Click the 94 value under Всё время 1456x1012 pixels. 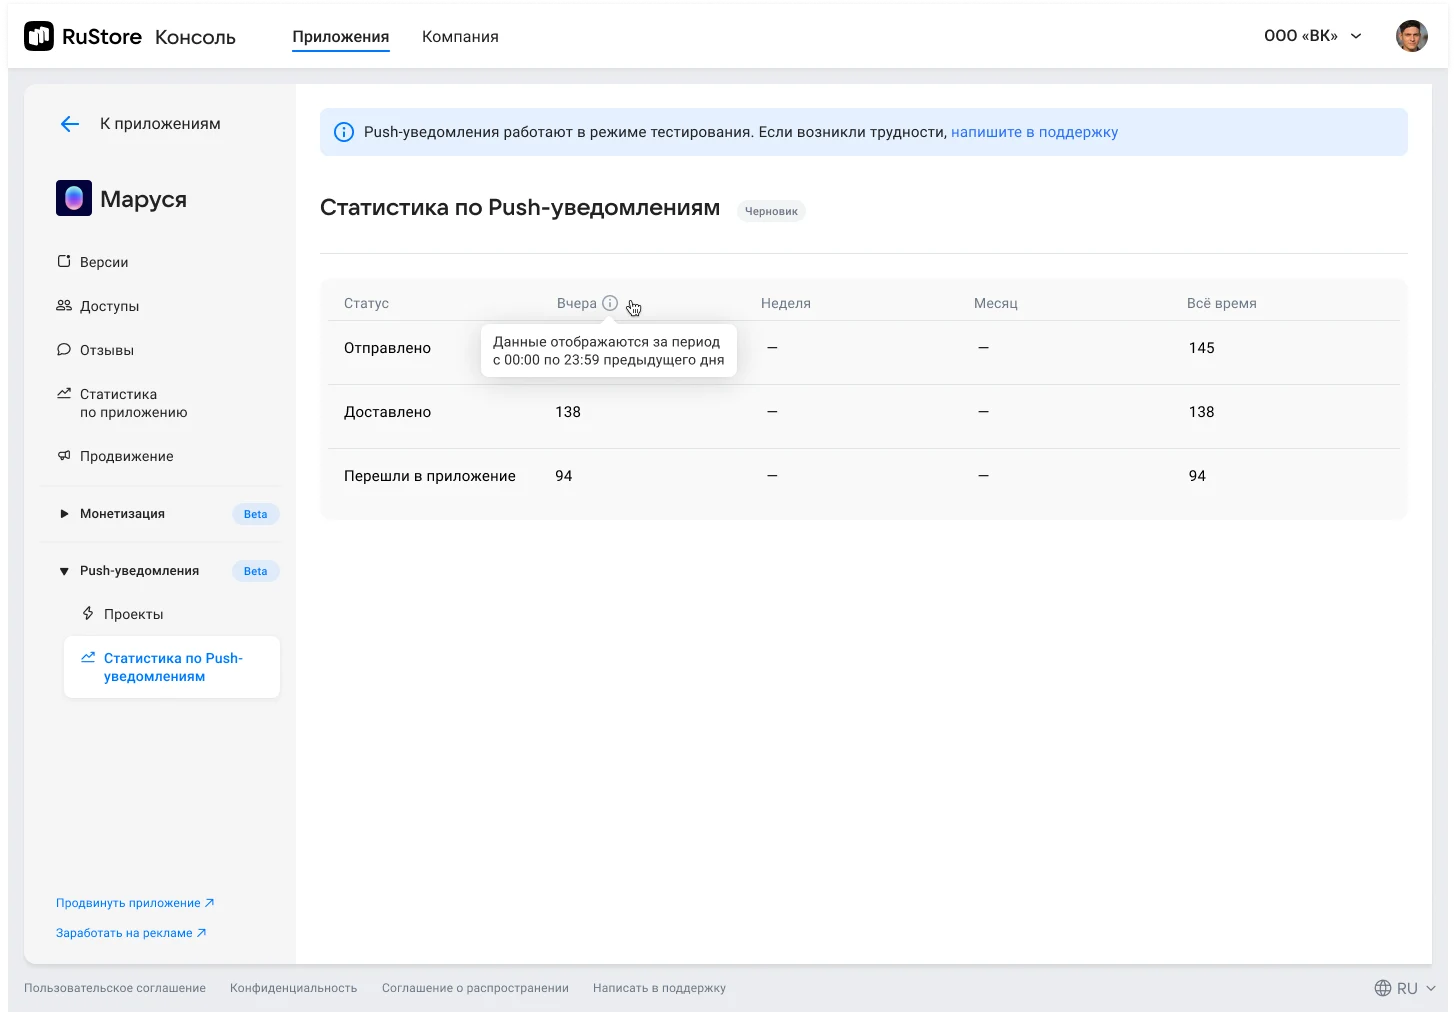1197,476
